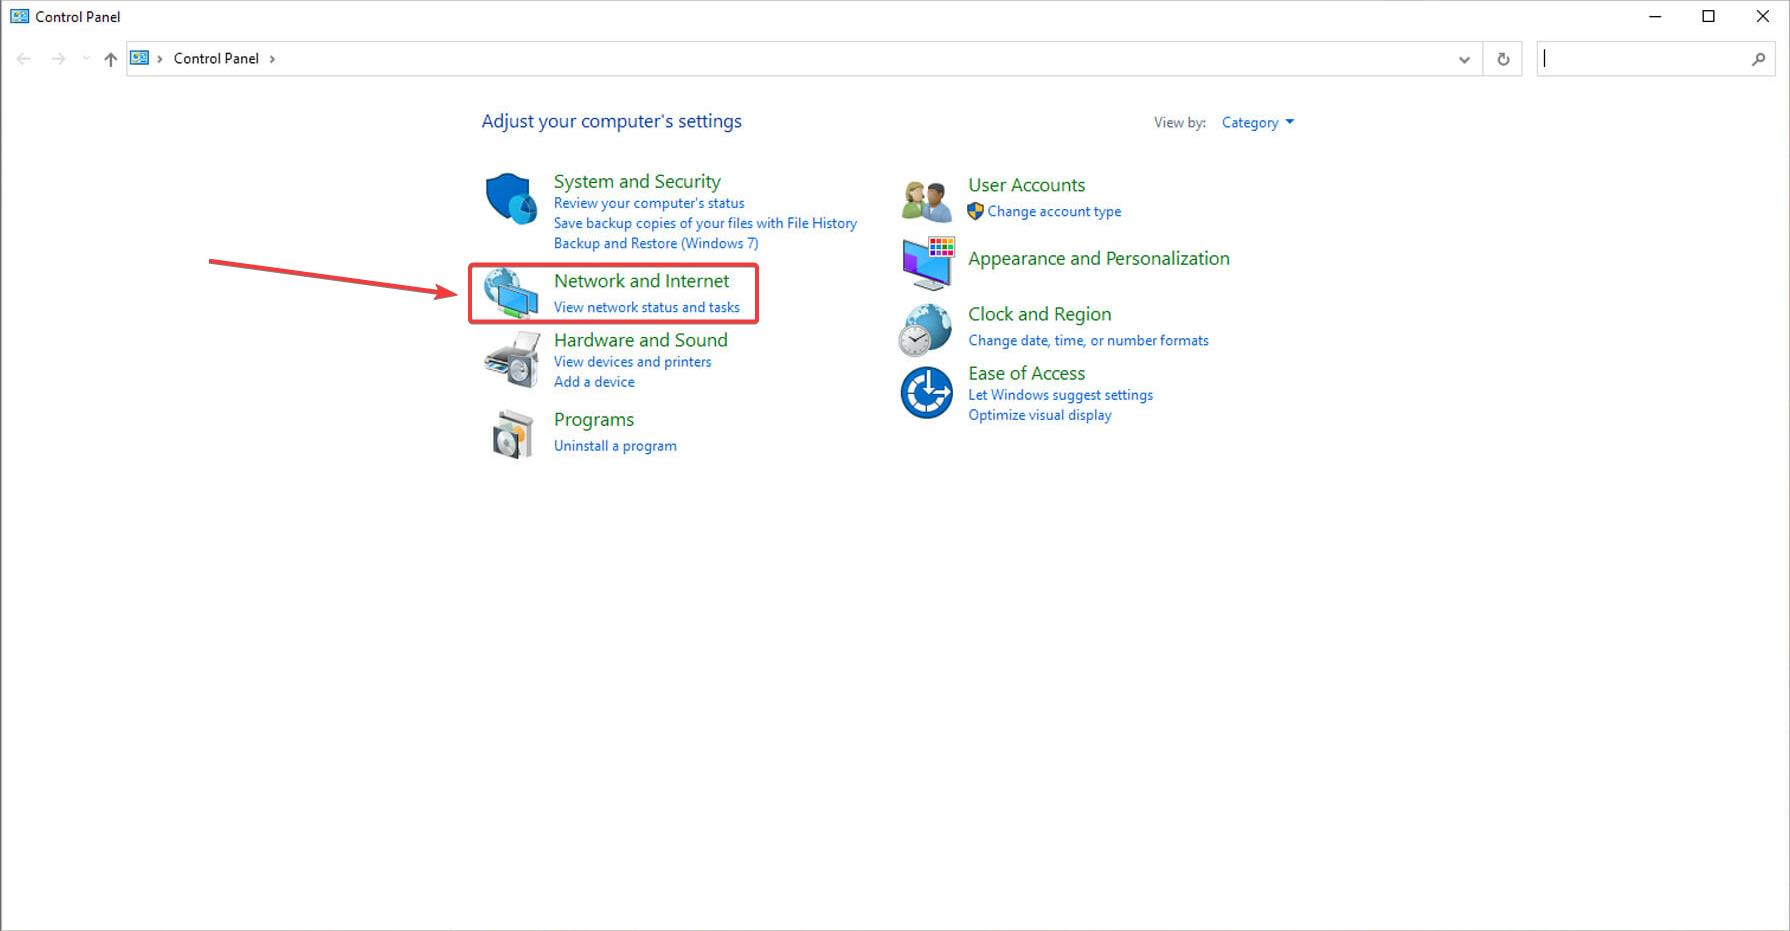Click the Programs disc box icon
Screen dimensions: 1790x931
click(x=513, y=434)
